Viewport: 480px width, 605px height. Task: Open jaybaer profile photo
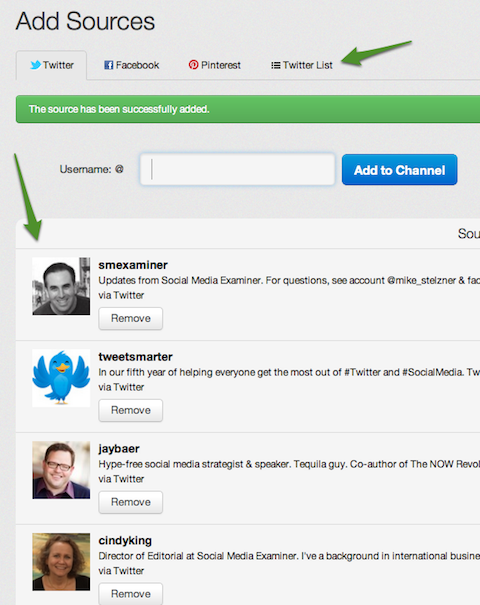[61, 470]
